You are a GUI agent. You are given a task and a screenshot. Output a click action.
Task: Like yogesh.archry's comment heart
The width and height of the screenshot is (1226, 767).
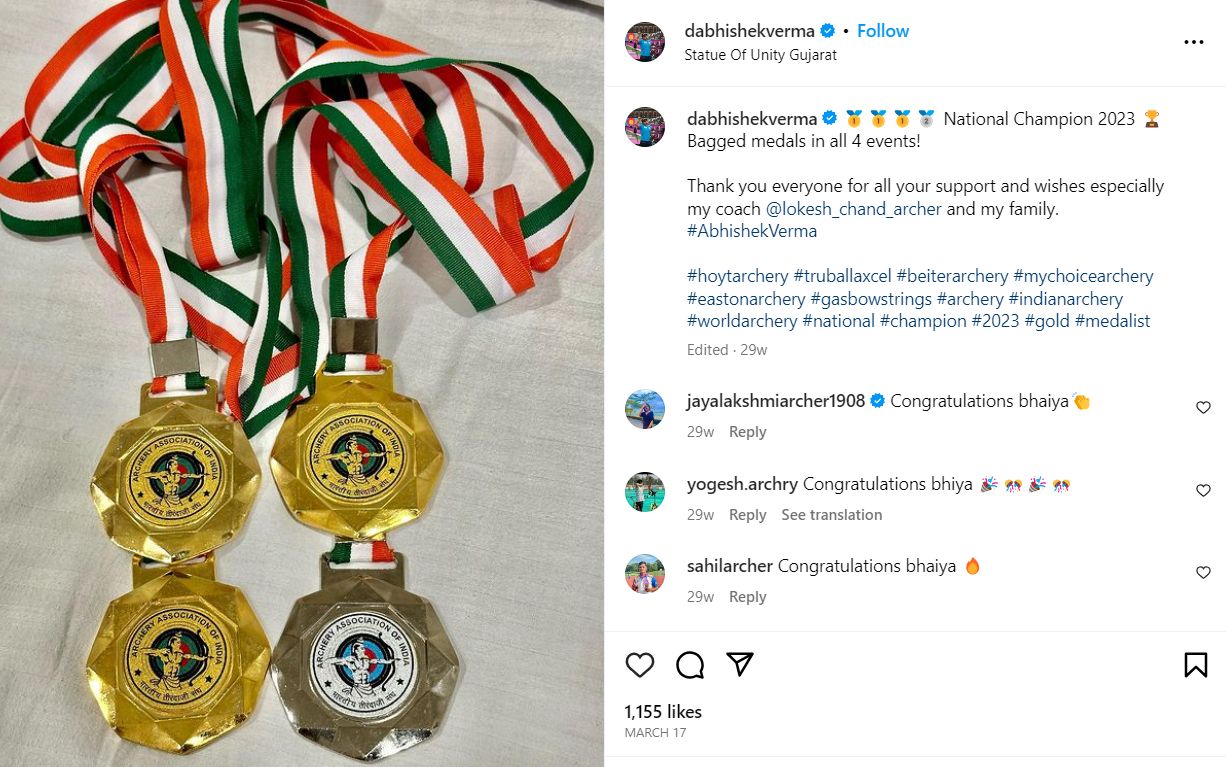1203,490
